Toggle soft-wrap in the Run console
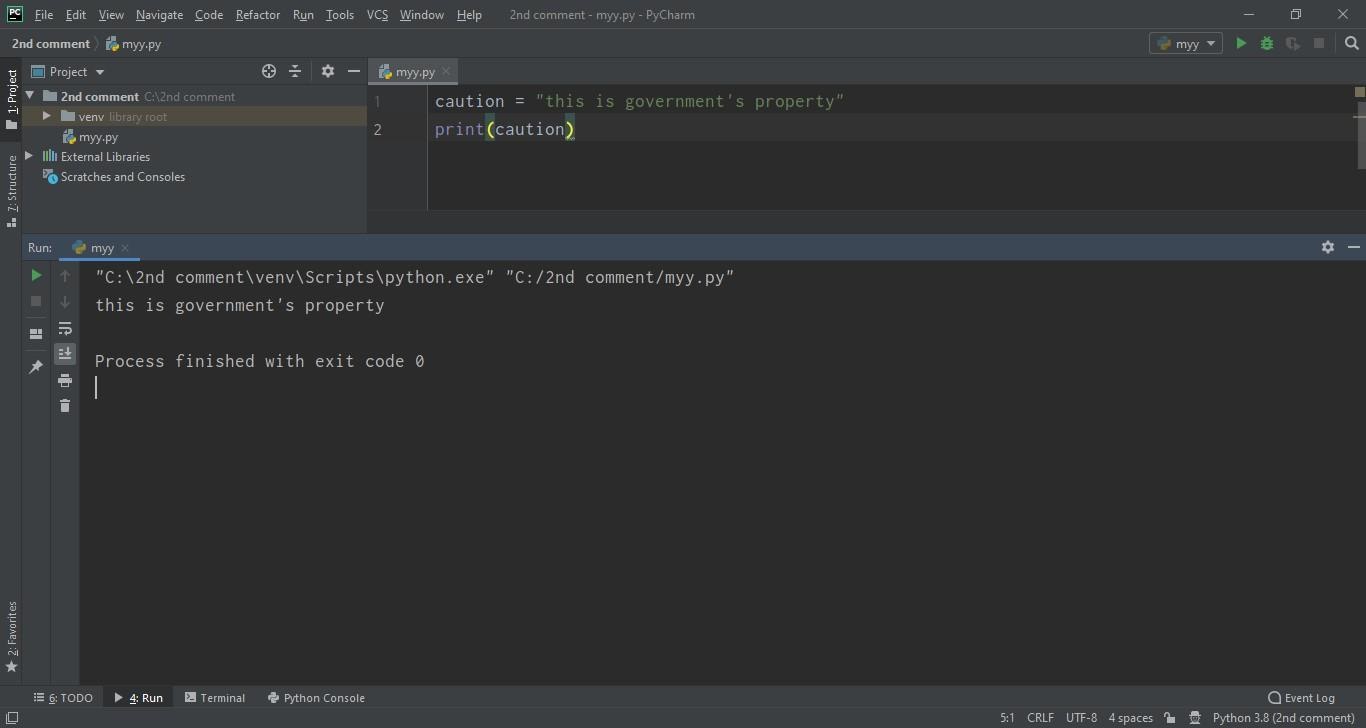This screenshot has height=728, width=1366. click(65, 328)
